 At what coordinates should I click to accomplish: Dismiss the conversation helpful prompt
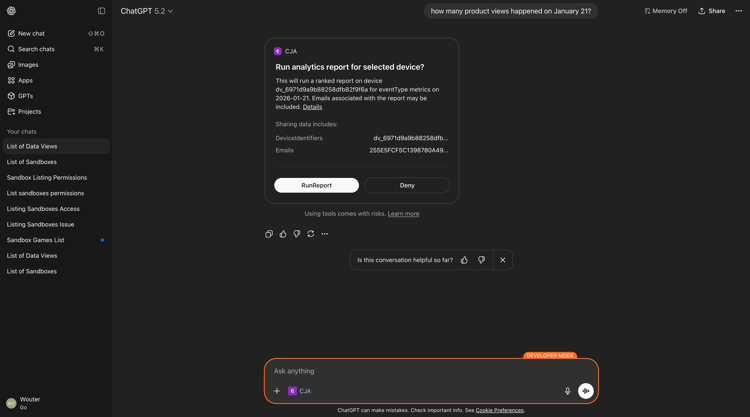(x=503, y=260)
